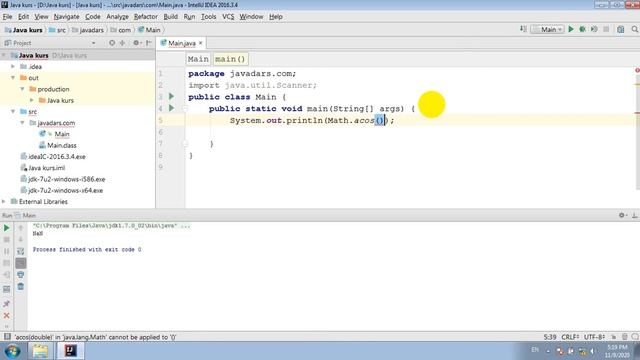This screenshot has height=360, width=640.
Task: Close the Run panel with red X
Action: coord(7,316)
